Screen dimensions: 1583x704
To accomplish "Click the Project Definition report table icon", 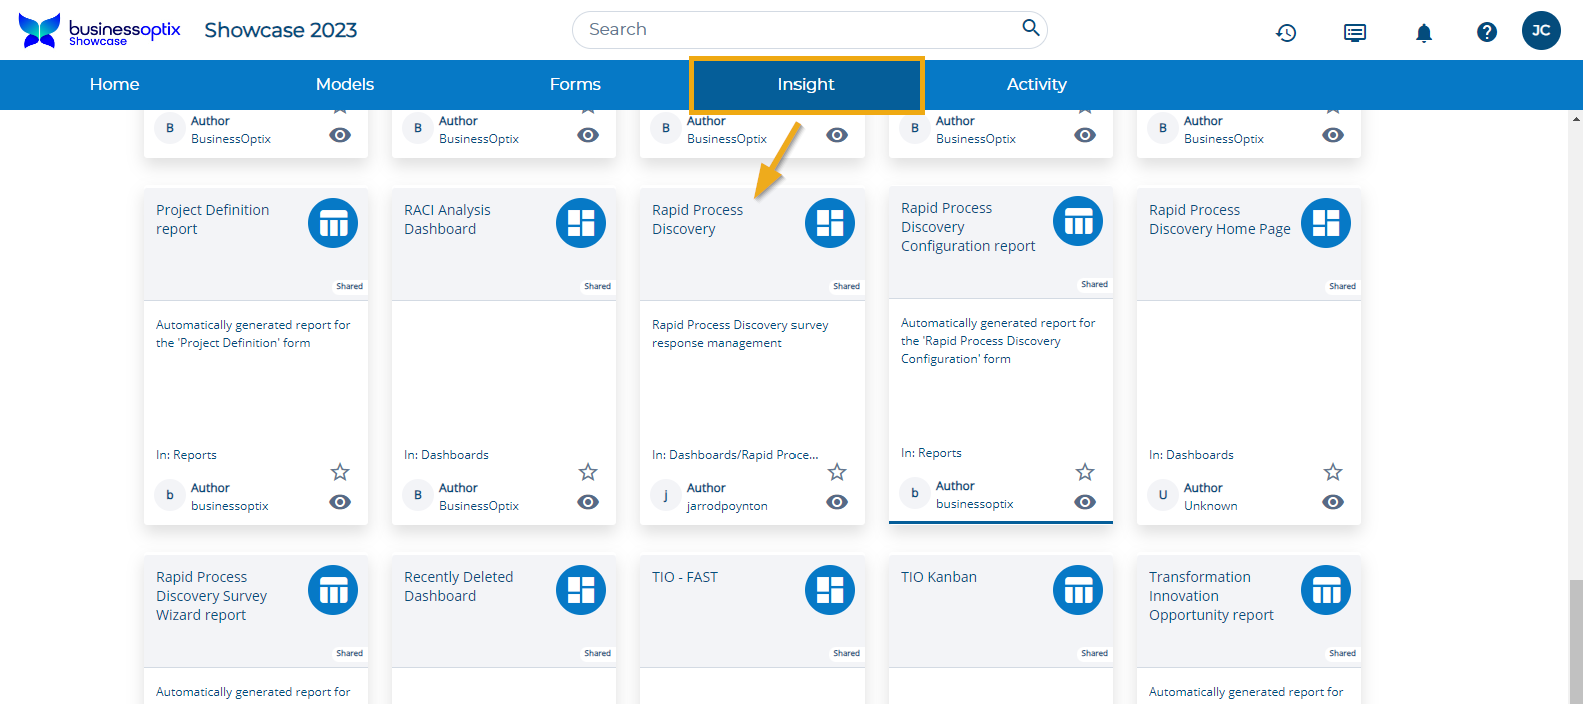I will [333, 223].
